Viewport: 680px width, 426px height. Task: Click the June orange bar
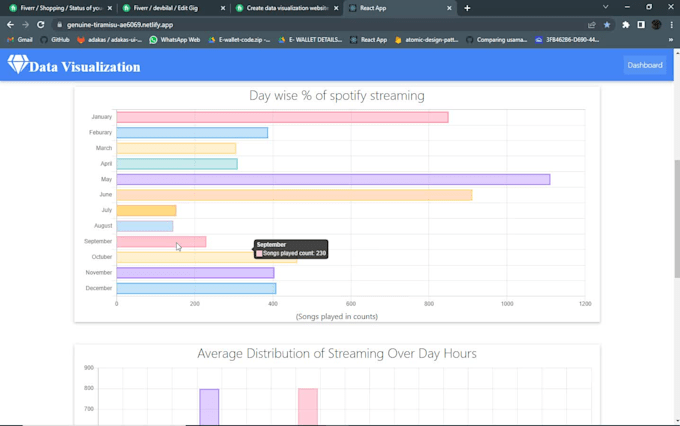click(294, 195)
